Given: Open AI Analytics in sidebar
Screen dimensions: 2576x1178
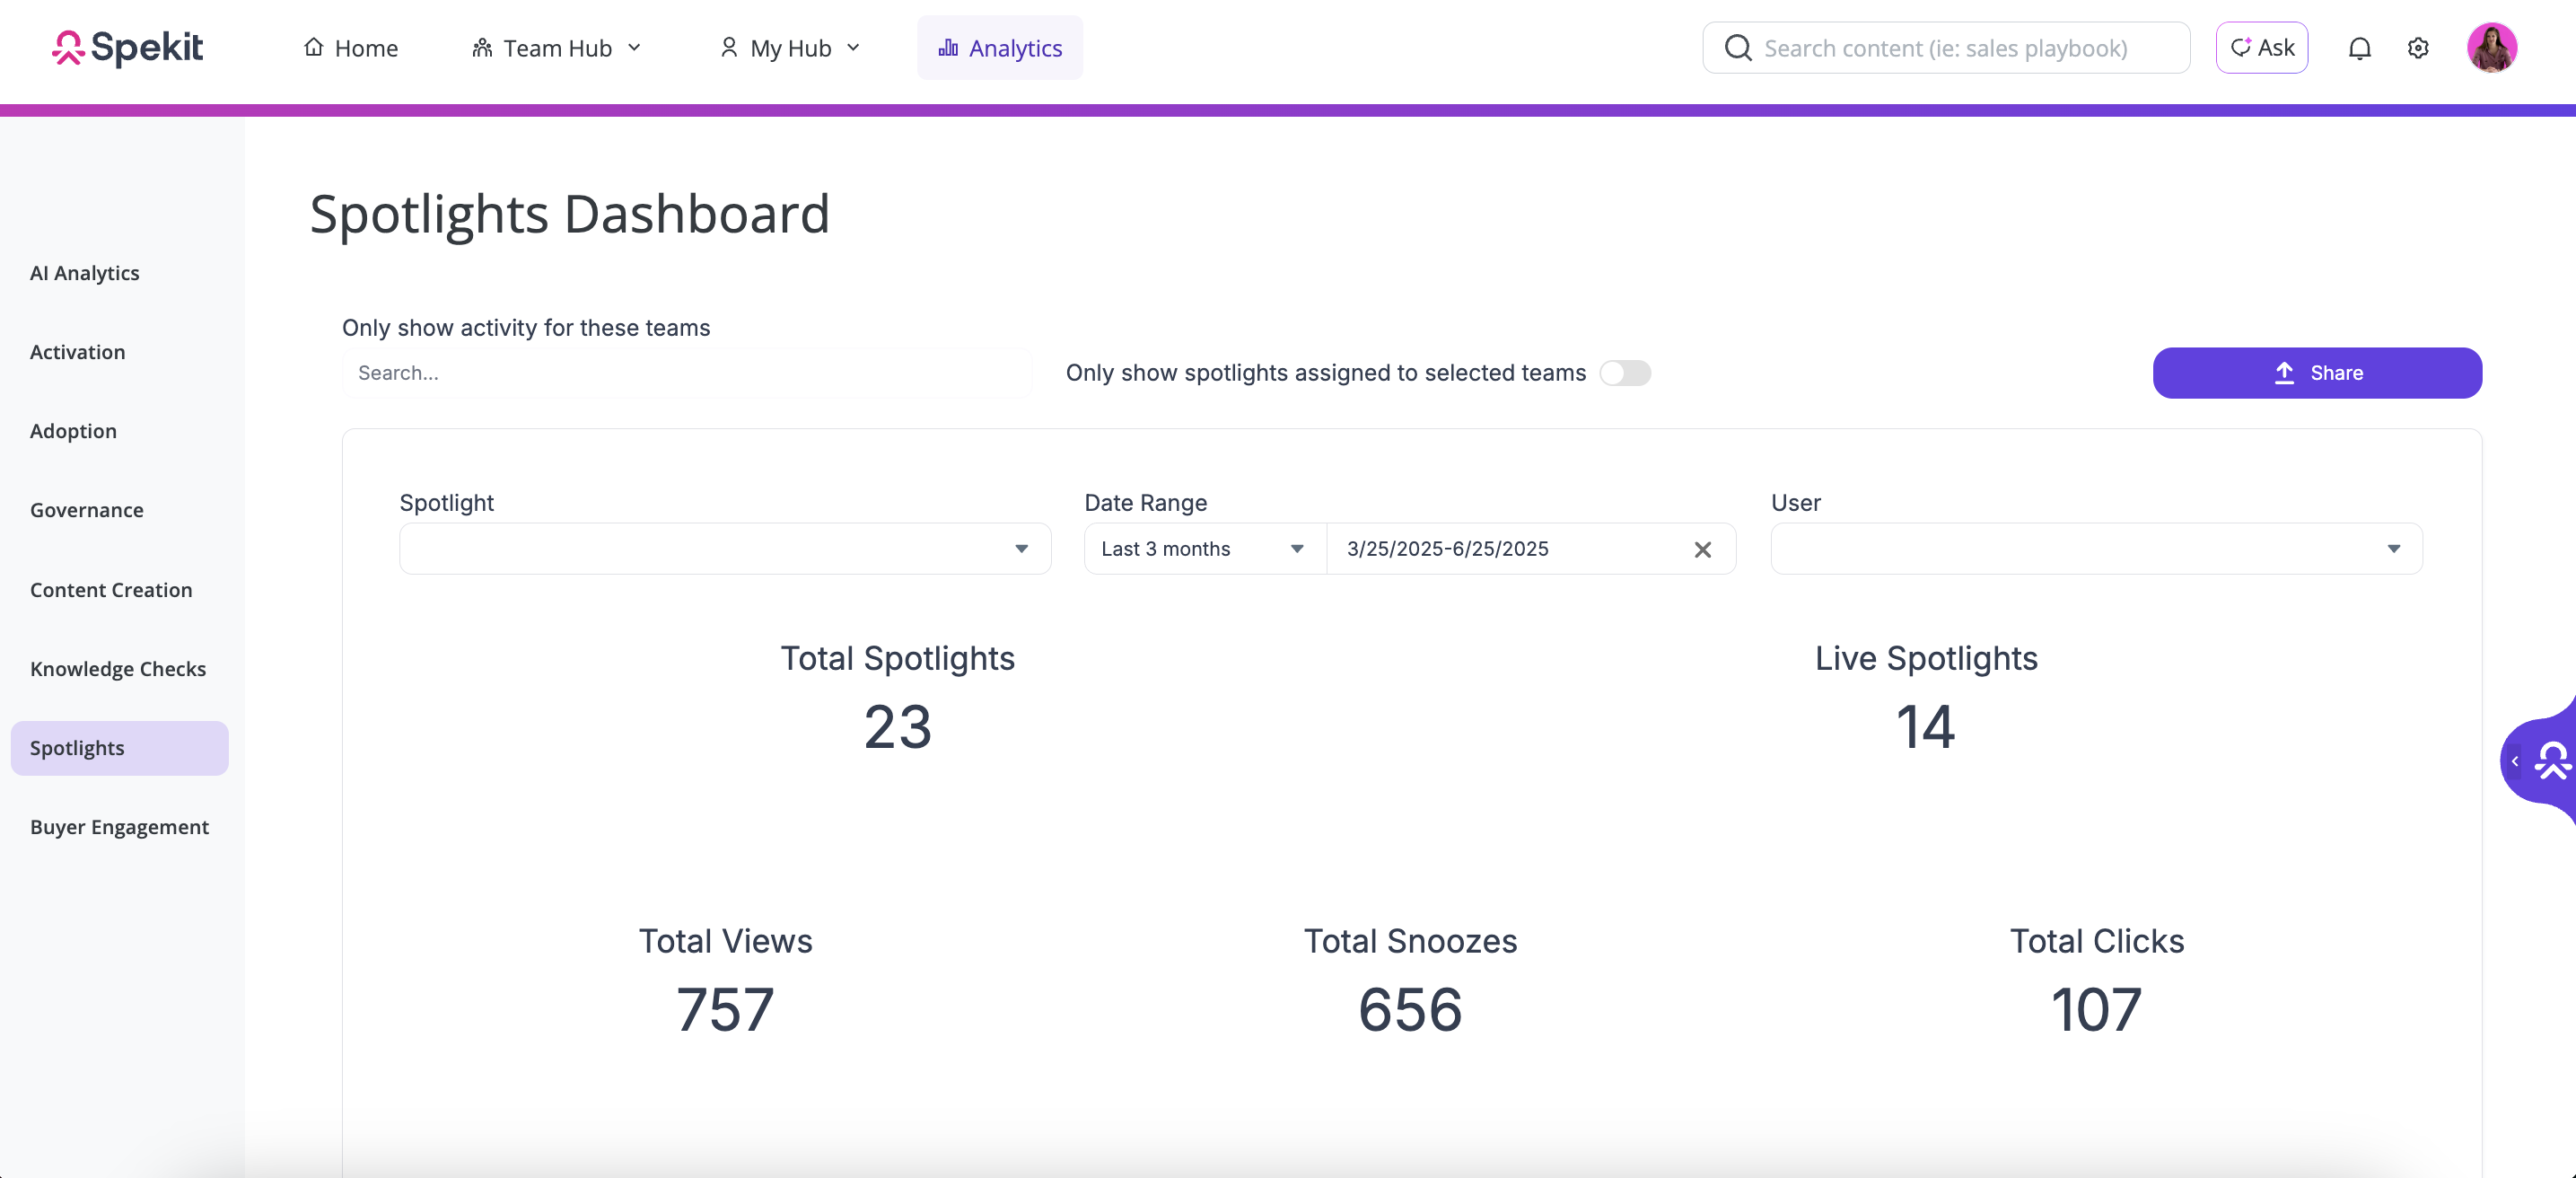Looking at the screenshot, I should pos(85,273).
